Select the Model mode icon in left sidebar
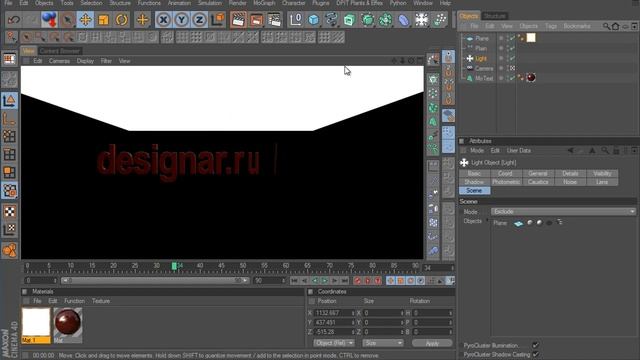 [9, 100]
